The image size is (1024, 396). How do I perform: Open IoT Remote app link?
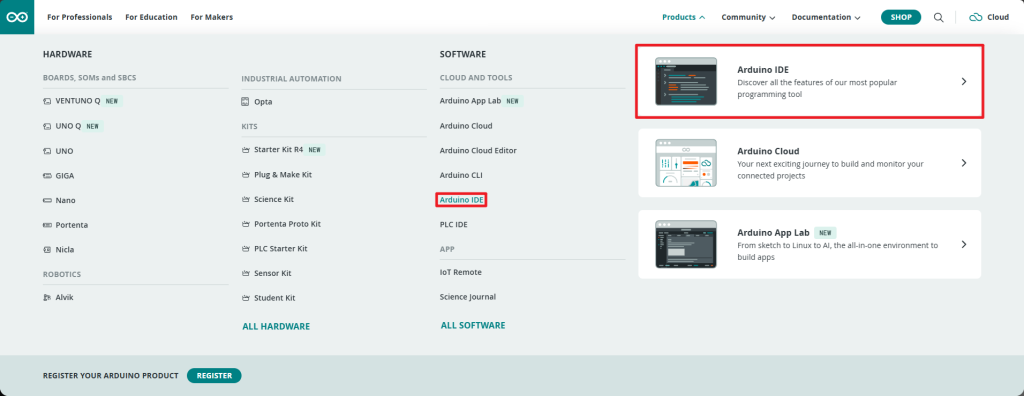pos(460,272)
